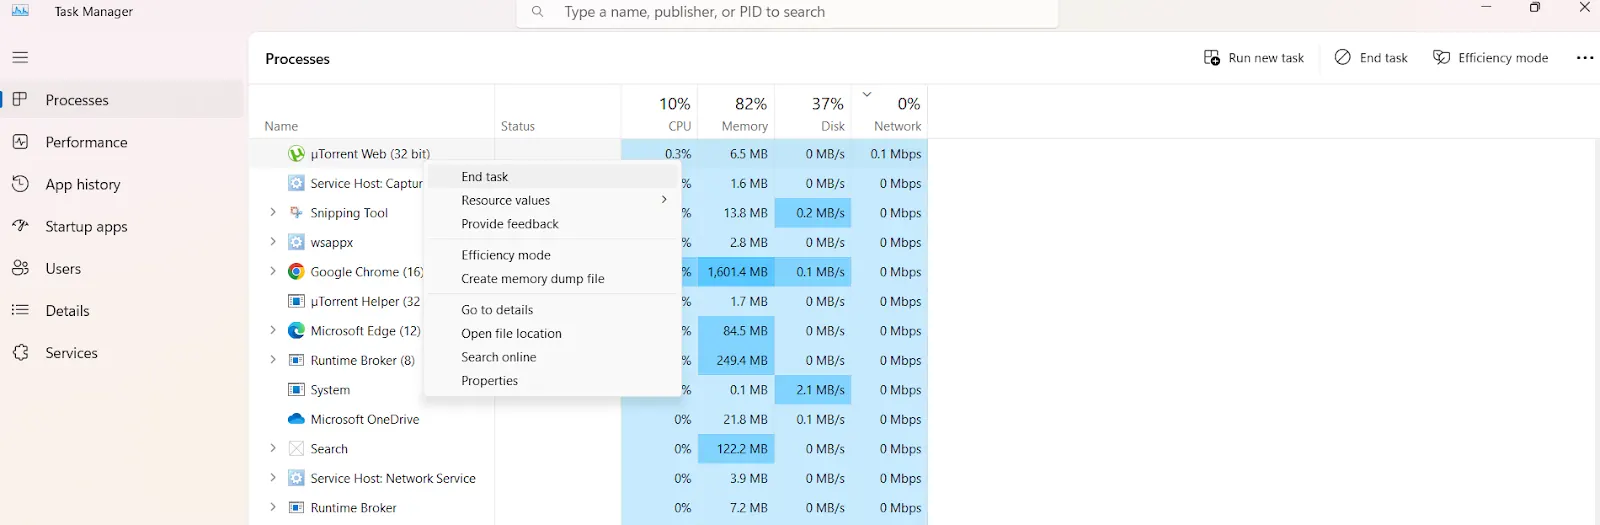Expand the Snipping Tool process group
Screen dimensions: 1600x525
[272, 213]
